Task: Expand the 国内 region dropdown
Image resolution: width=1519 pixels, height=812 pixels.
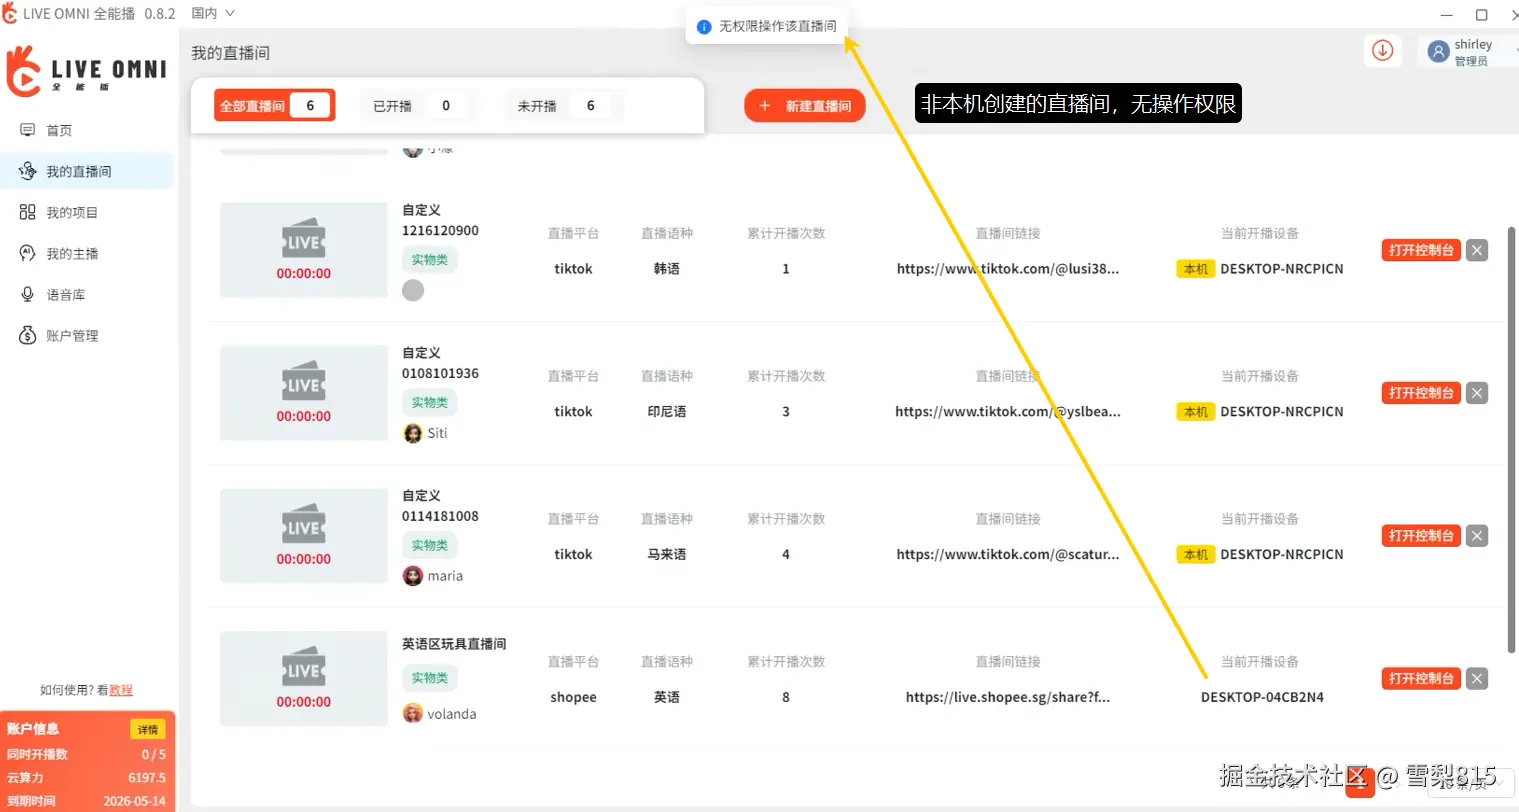Action: [213, 13]
